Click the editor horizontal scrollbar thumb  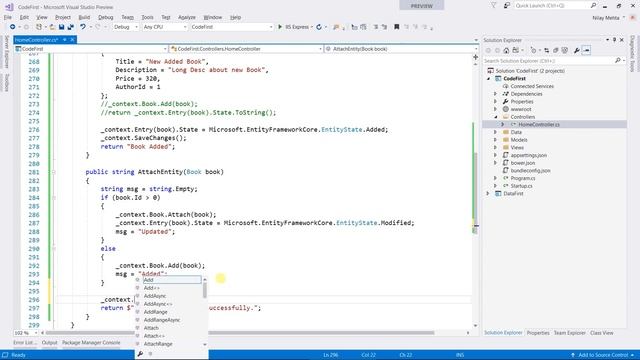point(240,333)
